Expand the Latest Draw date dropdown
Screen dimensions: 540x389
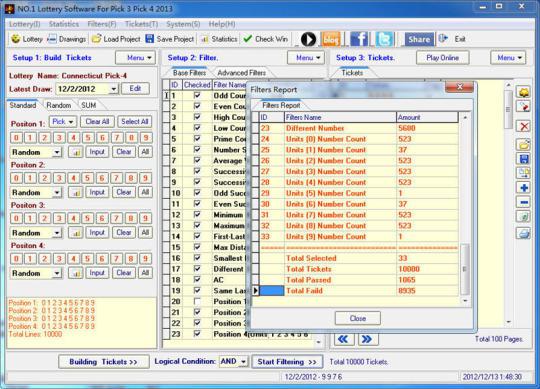[114, 89]
